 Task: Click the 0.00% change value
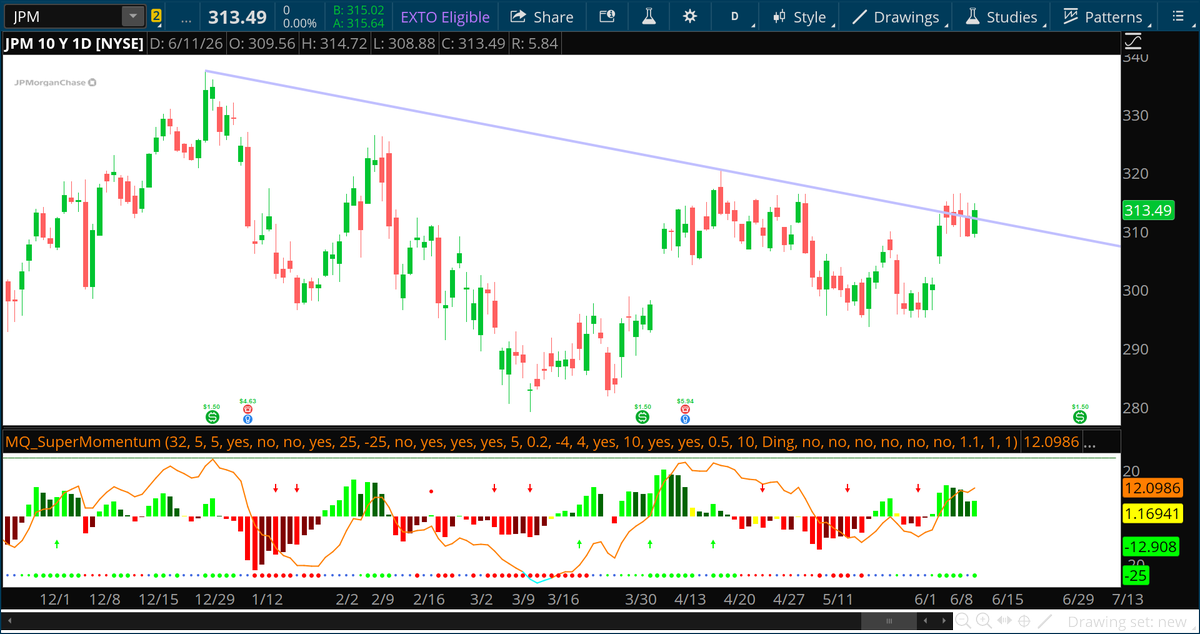(x=298, y=23)
